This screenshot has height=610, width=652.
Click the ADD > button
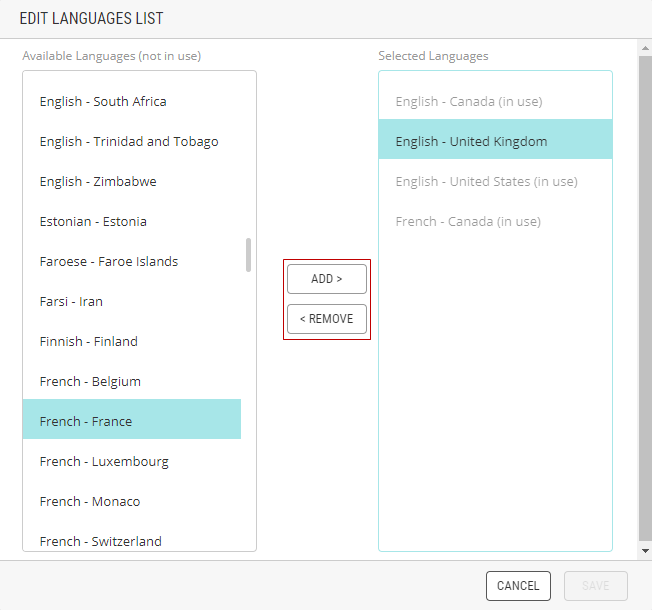(327, 279)
